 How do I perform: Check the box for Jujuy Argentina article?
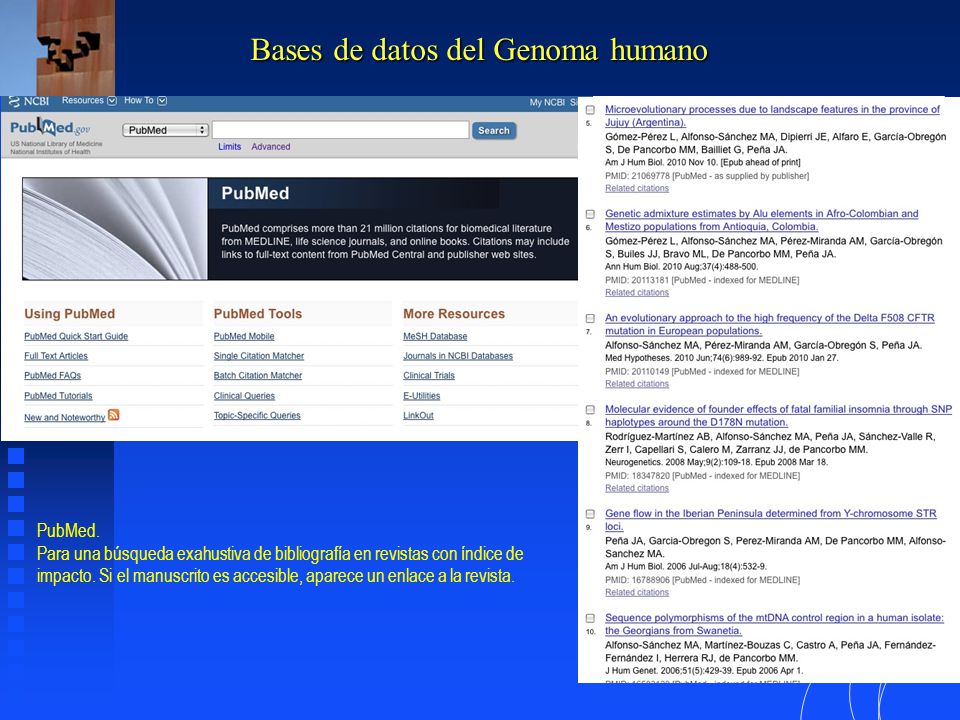coord(590,110)
